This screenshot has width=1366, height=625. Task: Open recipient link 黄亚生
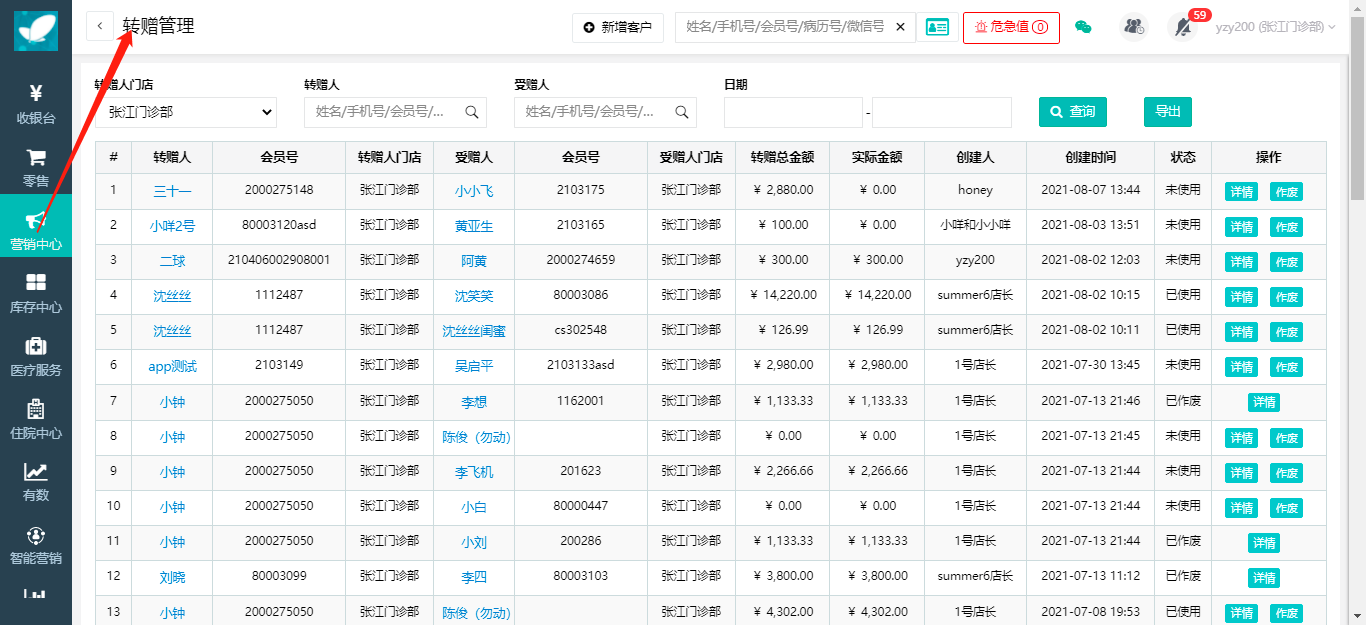click(x=474, y=226)
